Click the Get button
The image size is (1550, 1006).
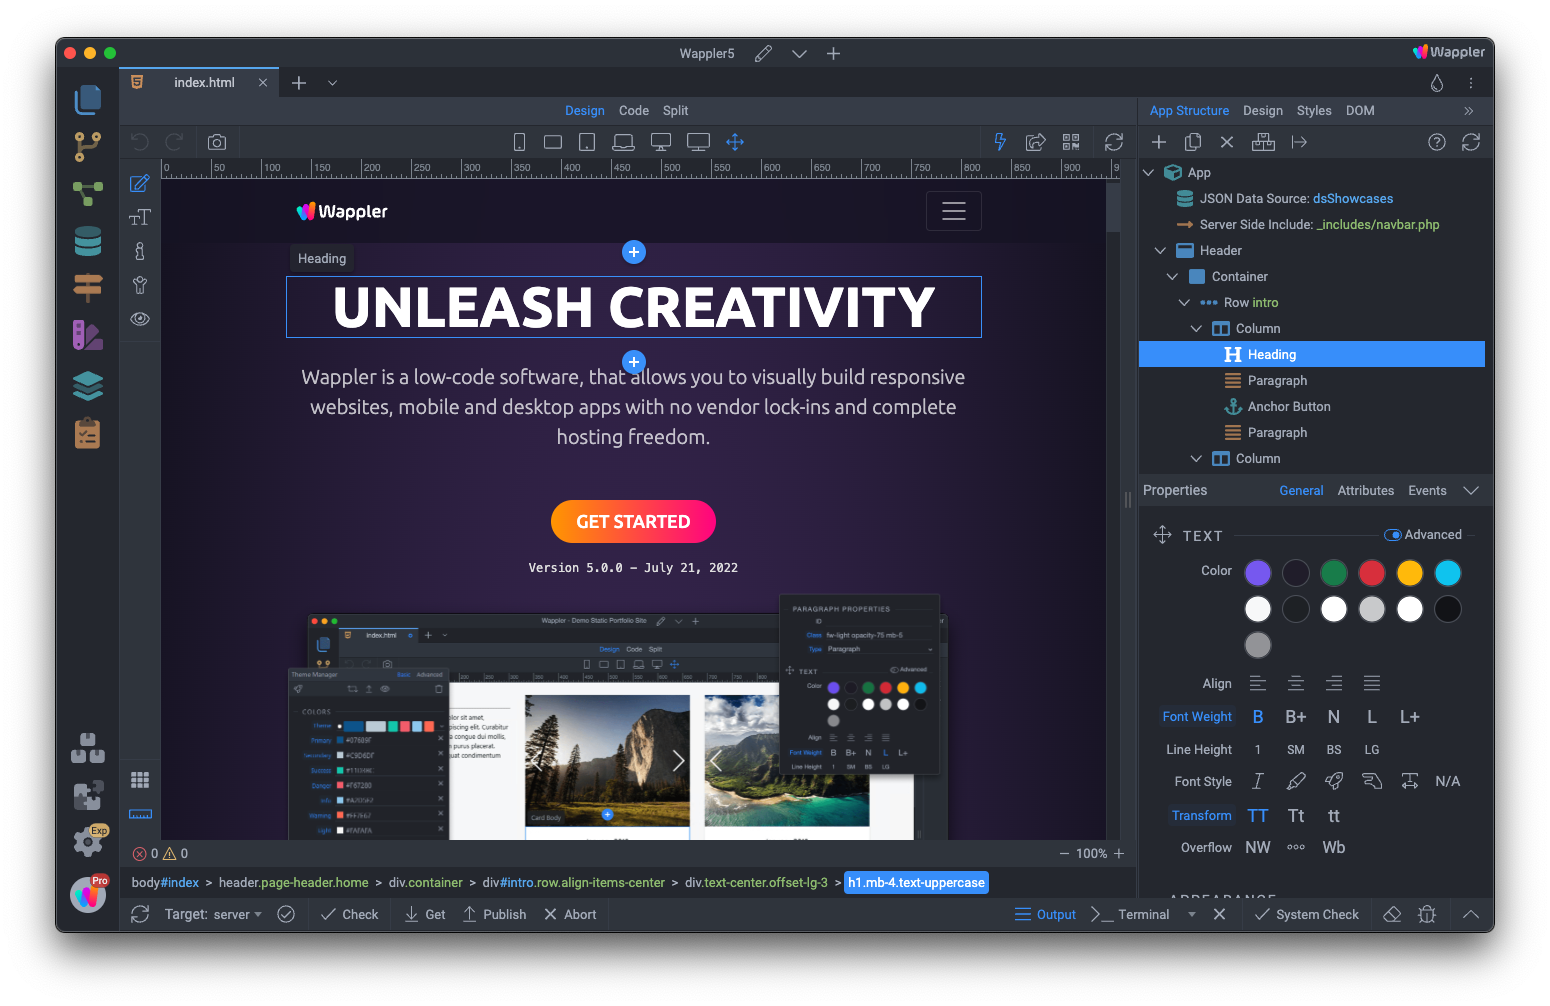point(425,914)
